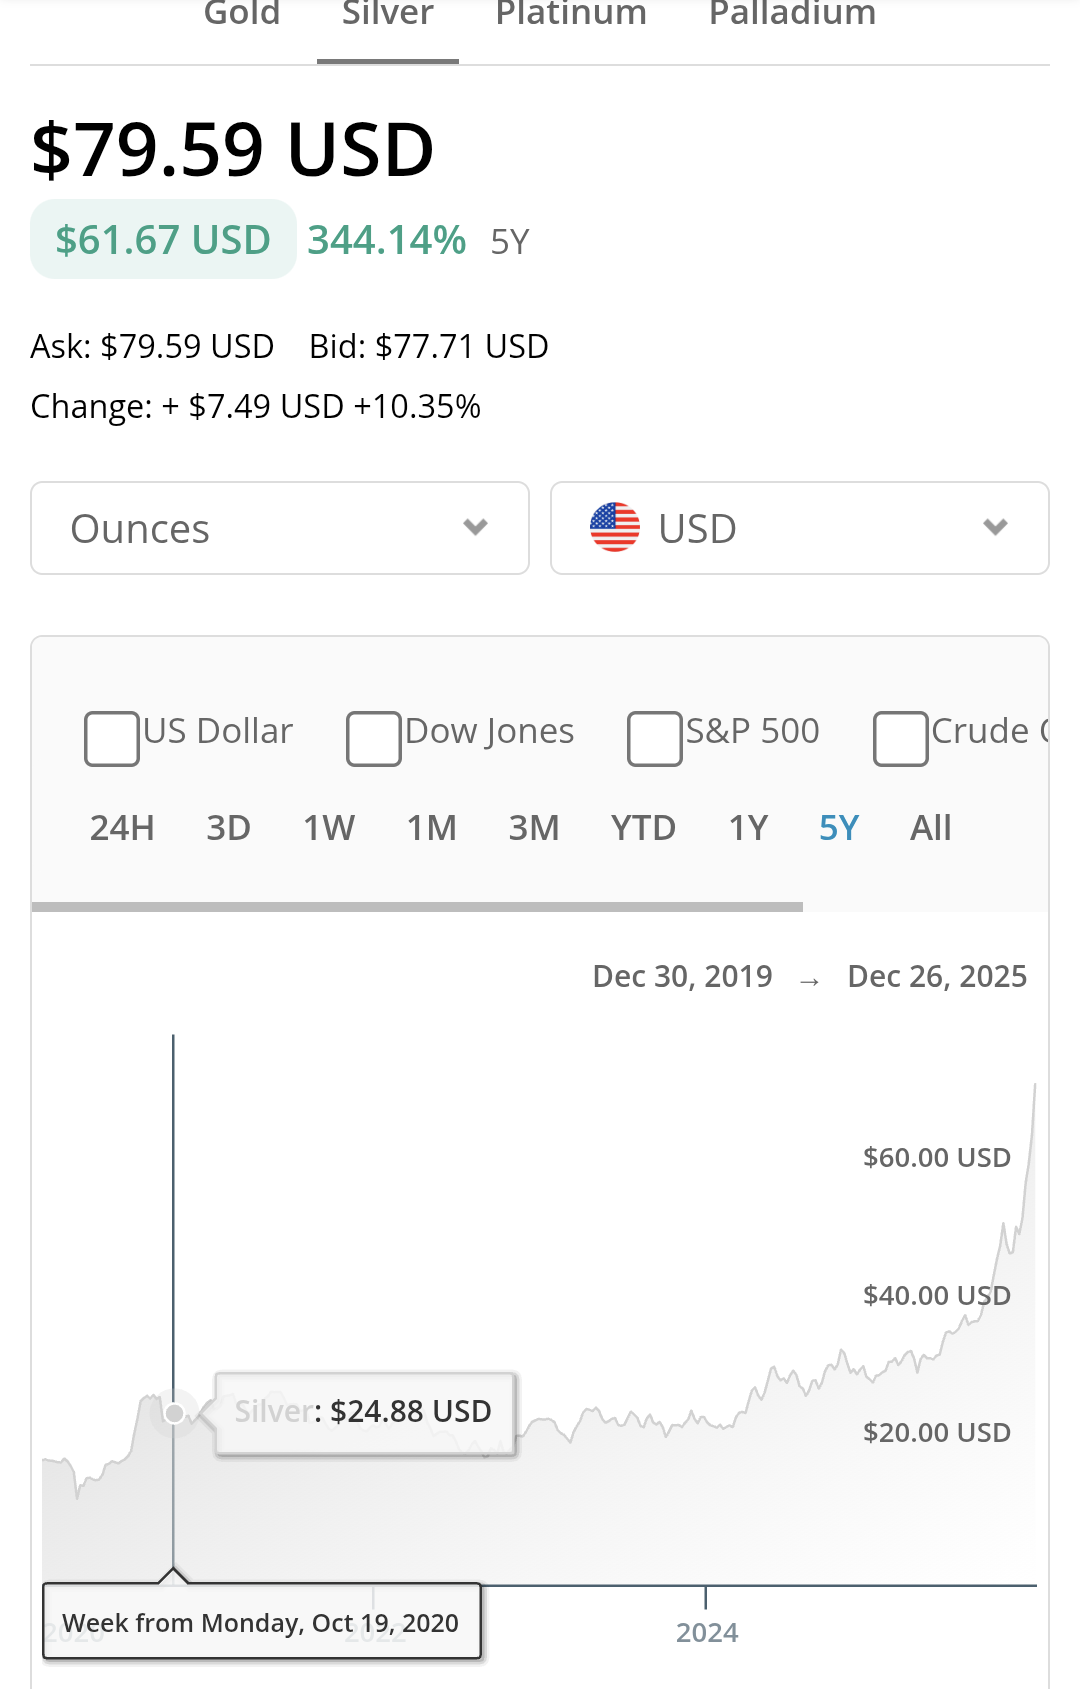Switch to the Gold tab

pyautogui.click(x=242, y=14)
